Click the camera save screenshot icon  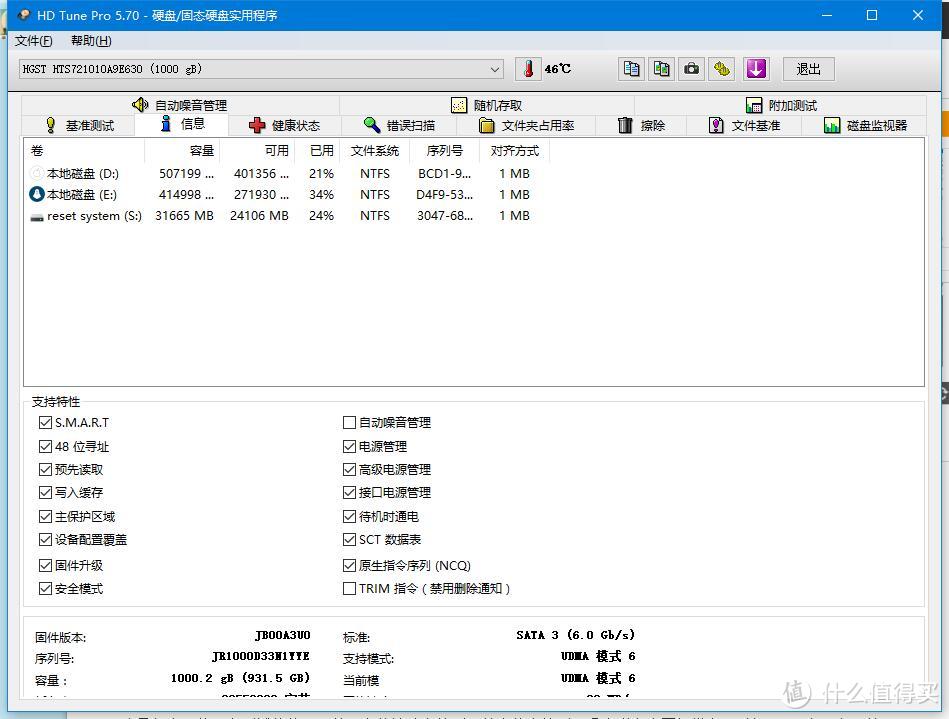(x=691, y=69)
